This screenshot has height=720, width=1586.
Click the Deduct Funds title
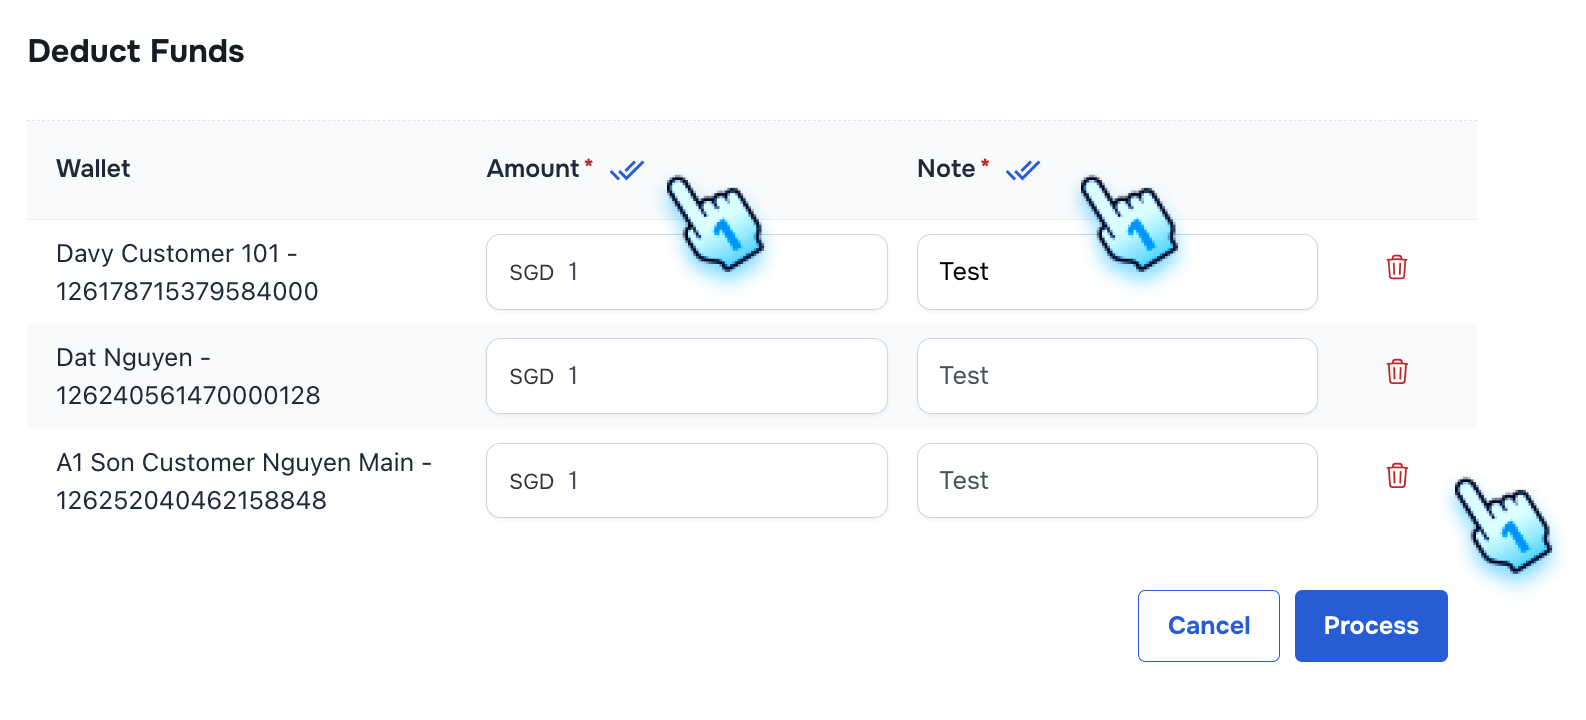136,51
